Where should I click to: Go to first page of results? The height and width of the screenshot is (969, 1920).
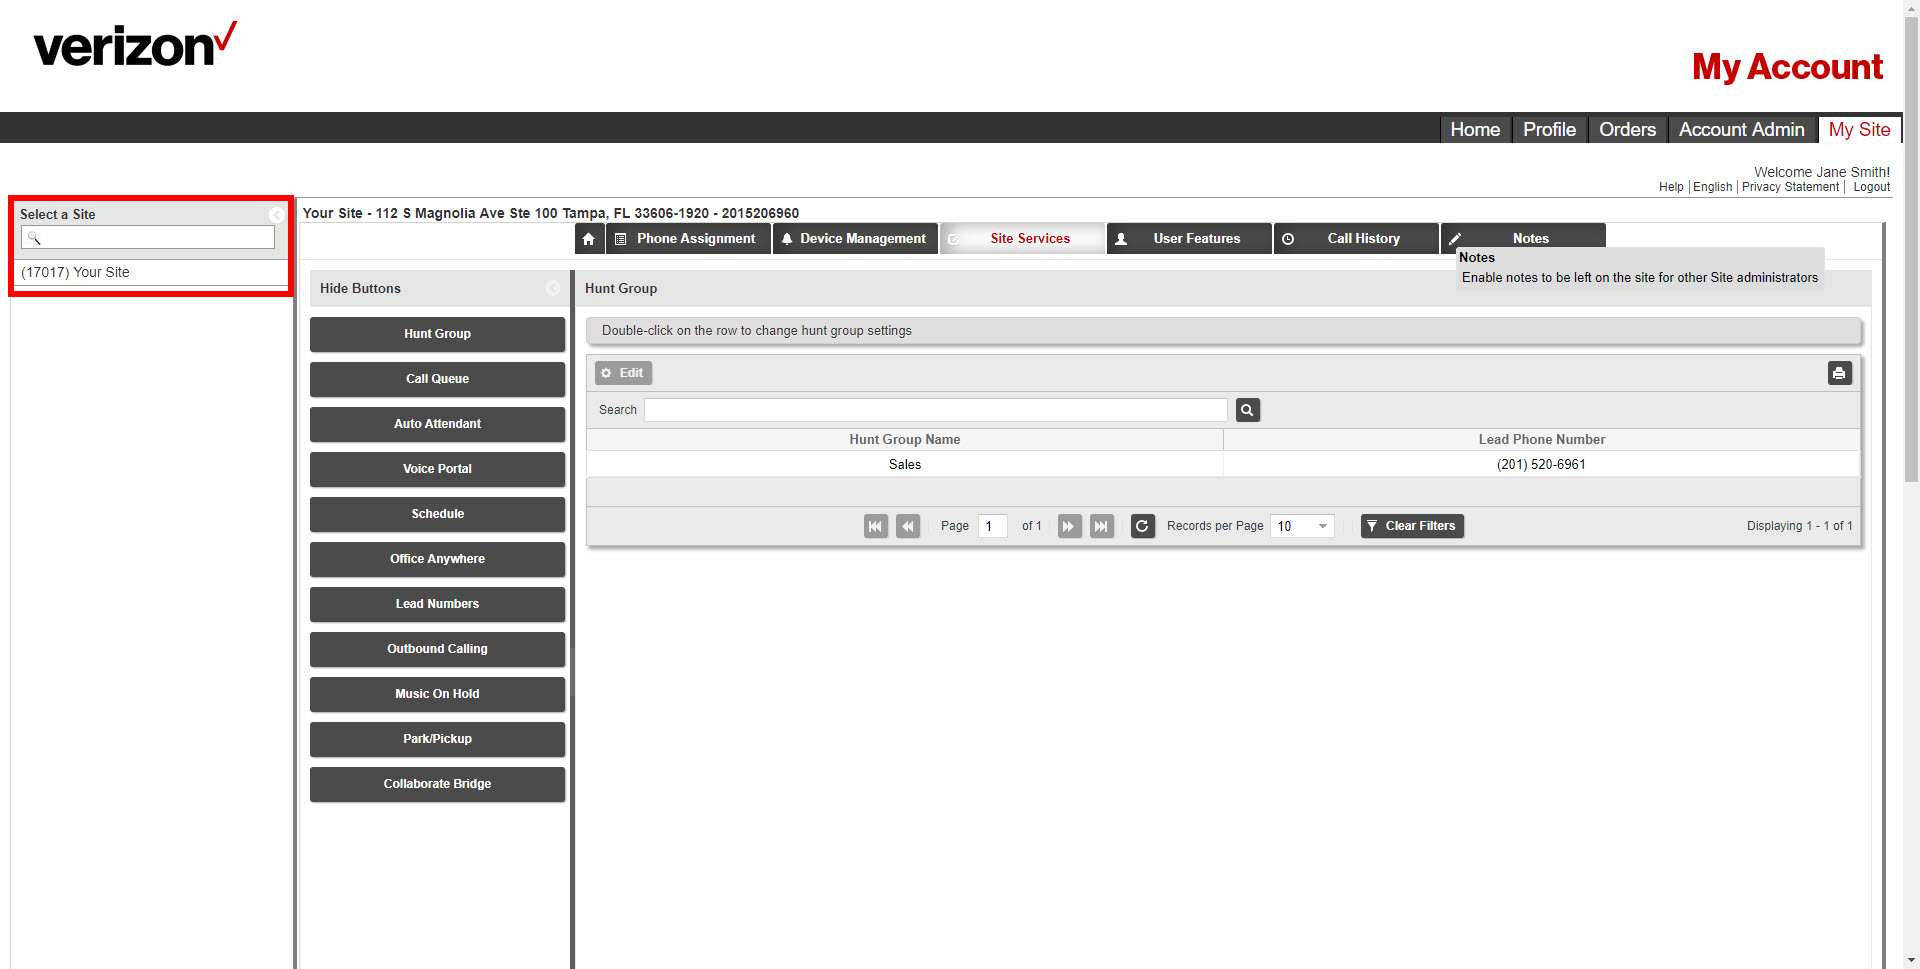click(x=876, y=526)
